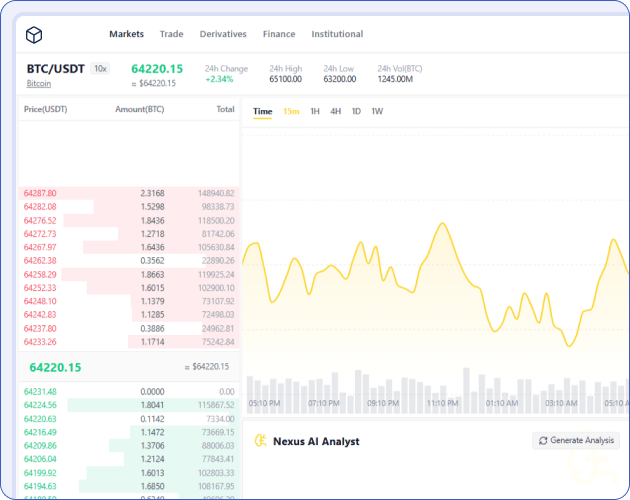Switch chart interval to 1D

(x=356, y=111)
